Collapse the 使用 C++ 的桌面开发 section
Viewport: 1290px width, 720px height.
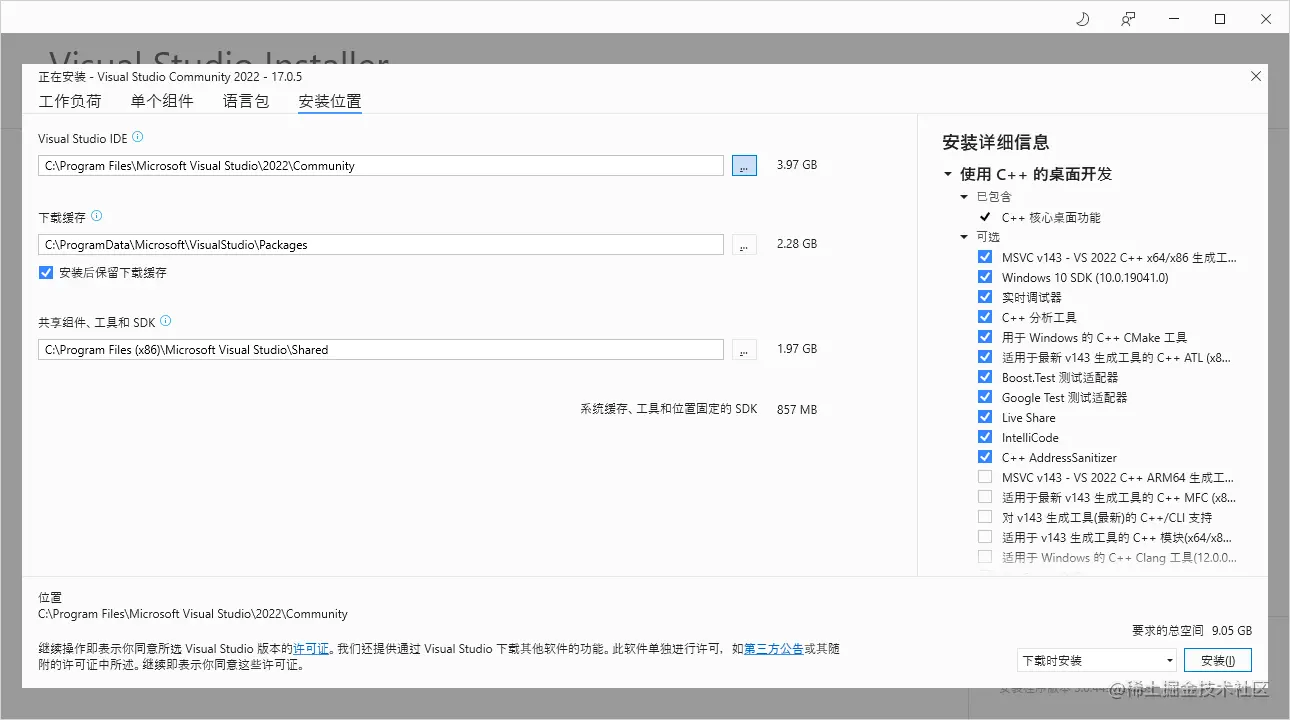point(948,174)
